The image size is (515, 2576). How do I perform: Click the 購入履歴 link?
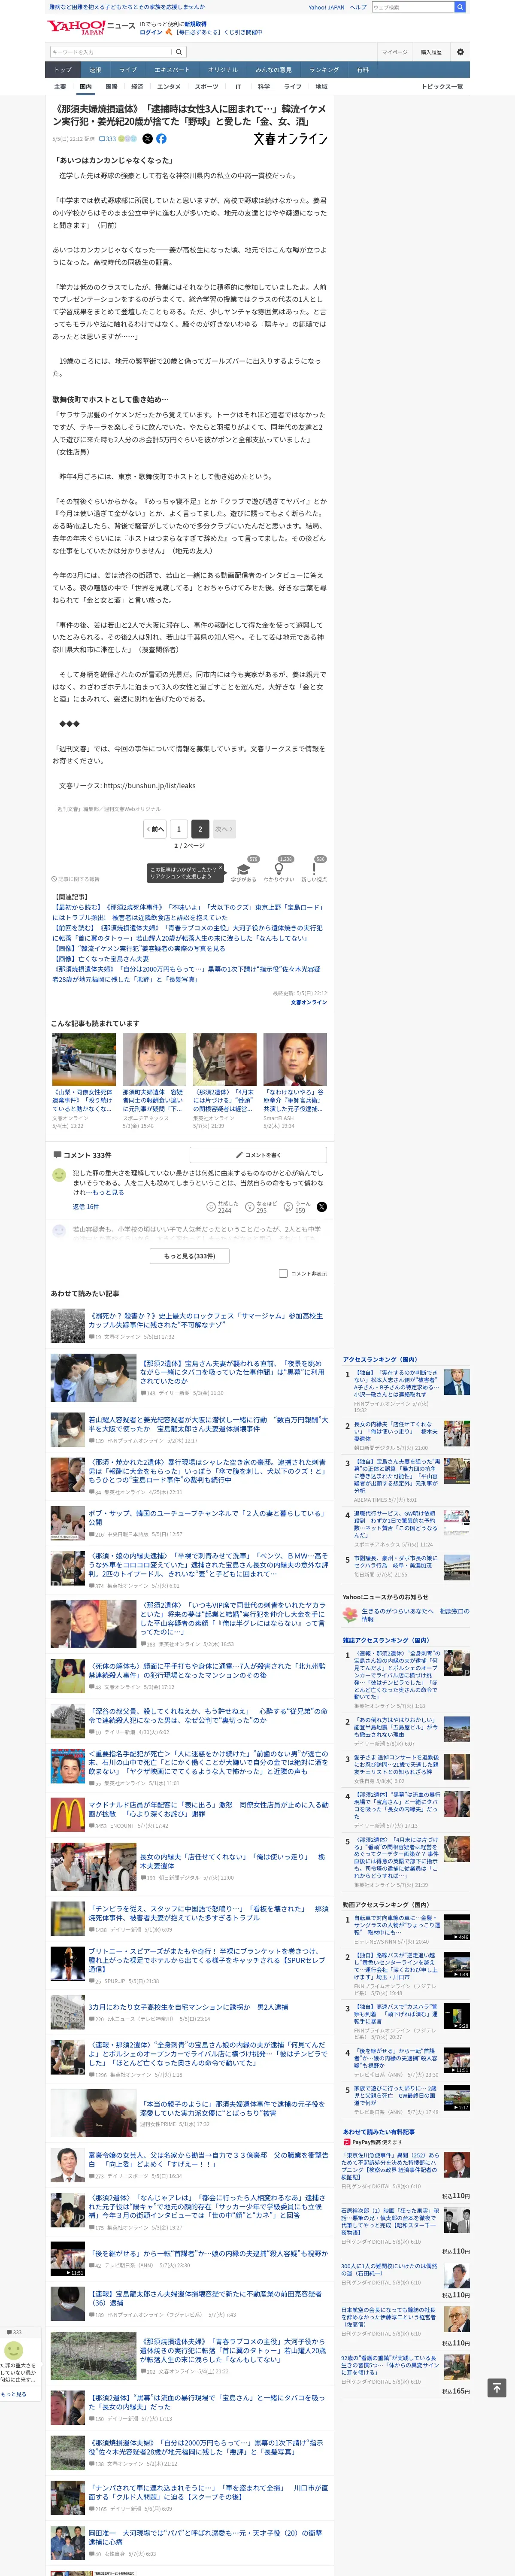click(431, 52)
